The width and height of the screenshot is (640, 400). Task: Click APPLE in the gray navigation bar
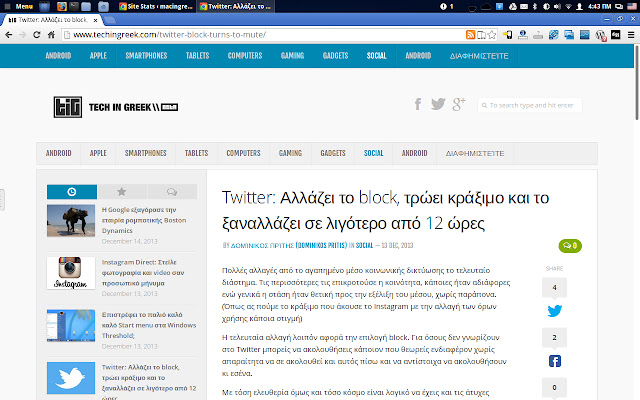click(98, 153)
